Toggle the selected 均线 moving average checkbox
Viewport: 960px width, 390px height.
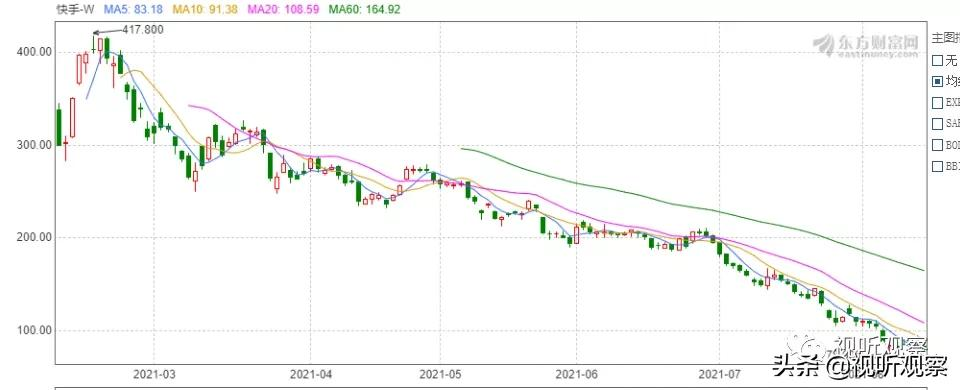pyautogui.click(x=937, y=81)
